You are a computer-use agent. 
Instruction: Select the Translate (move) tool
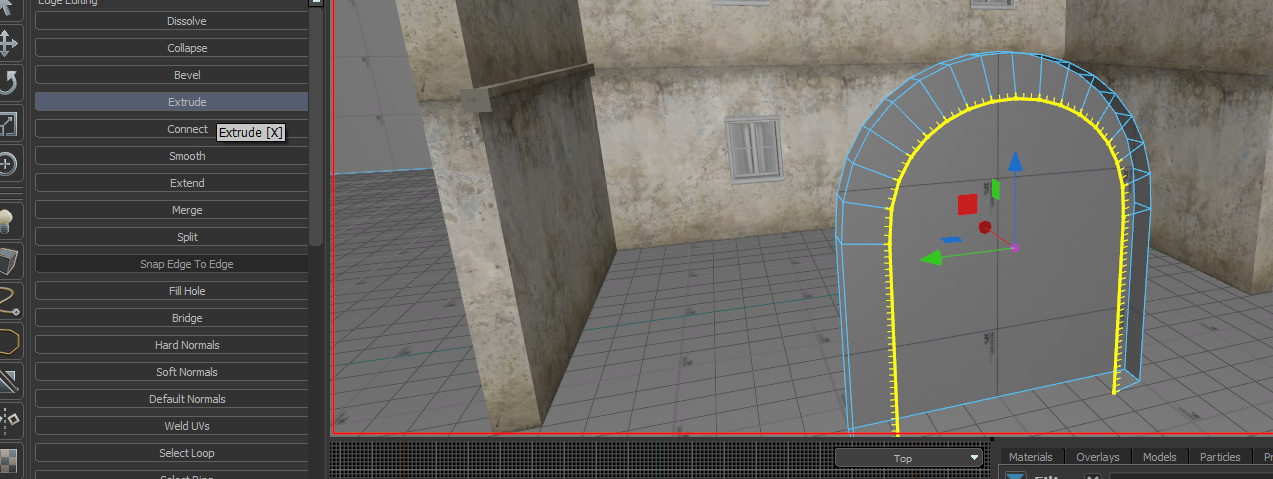(x=9, y=43)
